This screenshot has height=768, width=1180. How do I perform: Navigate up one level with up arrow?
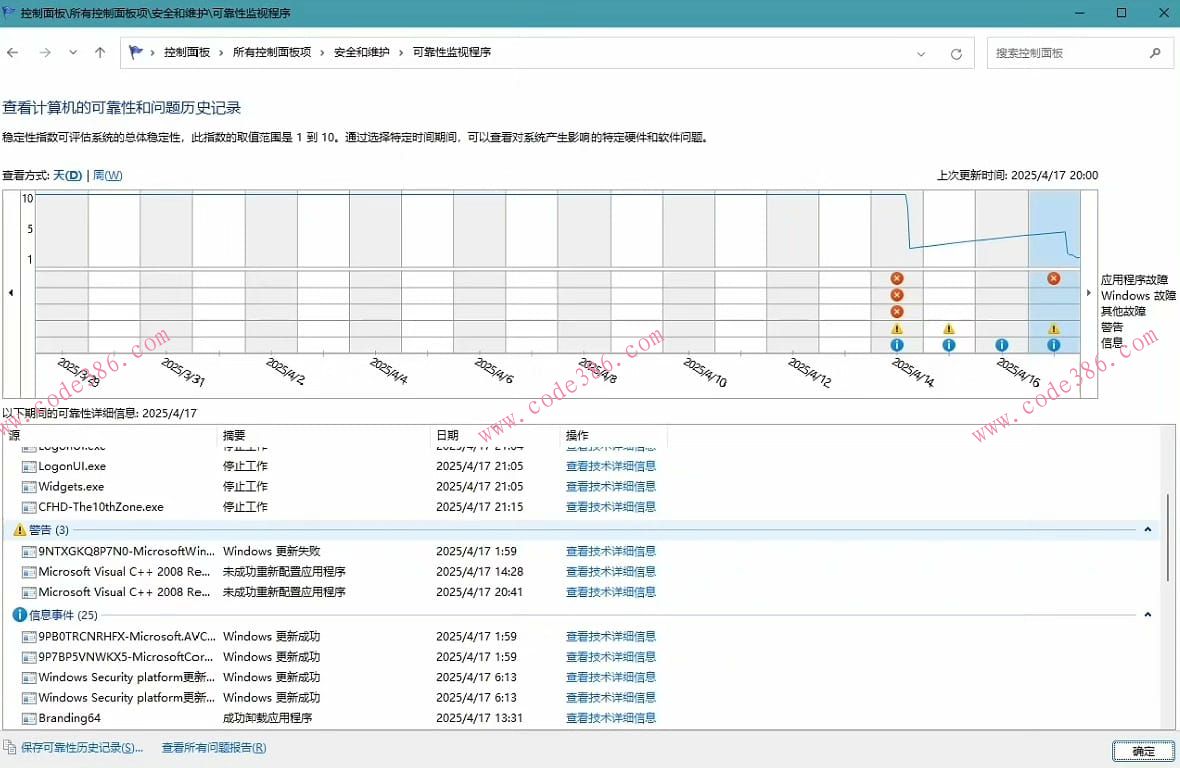100,53
